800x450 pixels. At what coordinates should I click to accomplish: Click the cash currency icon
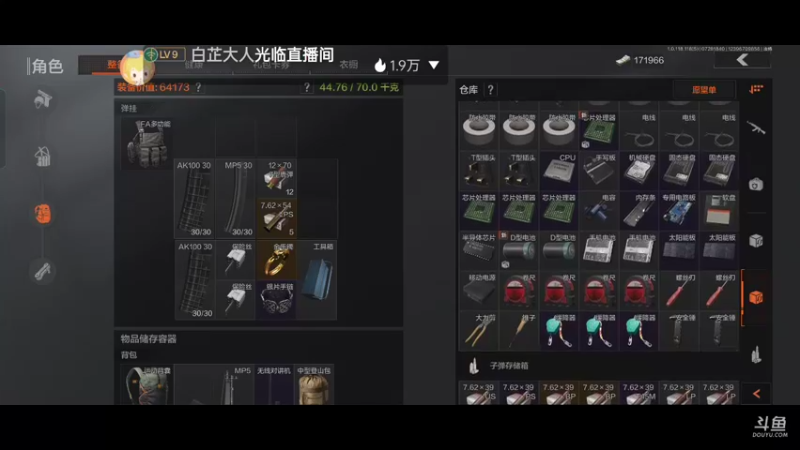(x=622, y=61)
